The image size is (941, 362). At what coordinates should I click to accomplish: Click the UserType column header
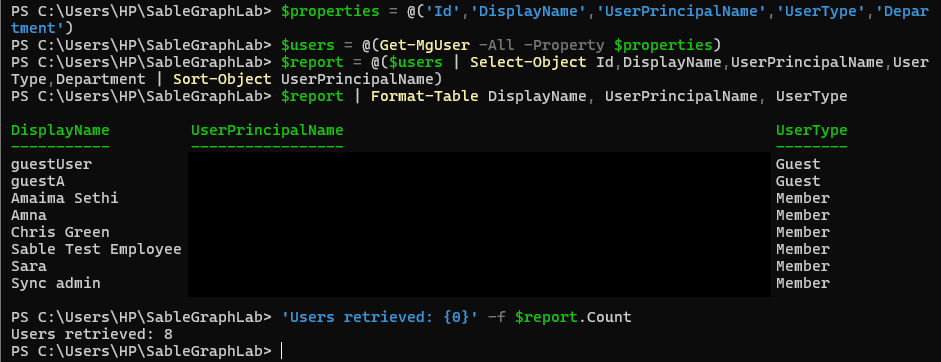tap(811, 130)
